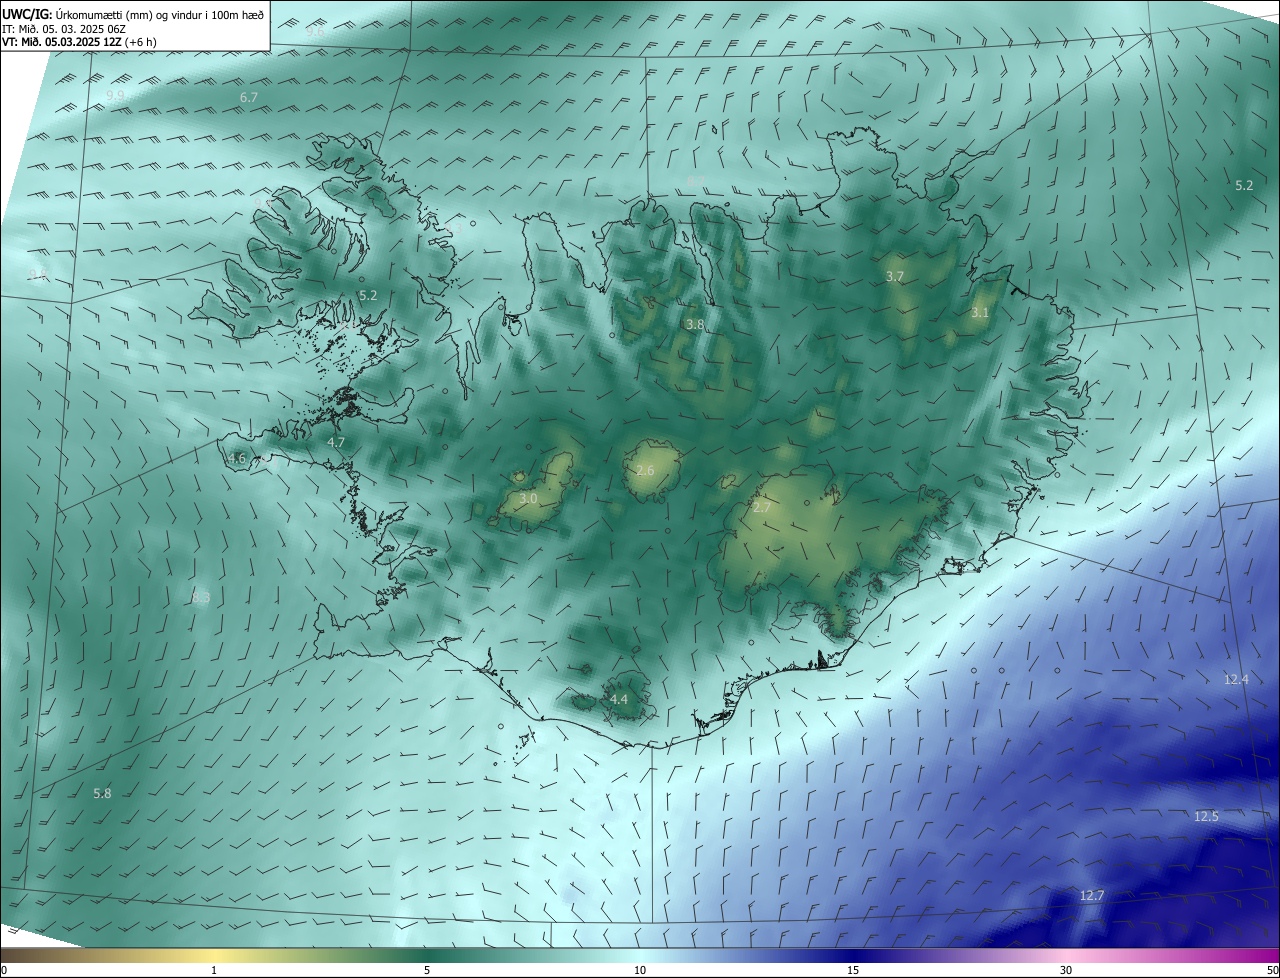The width and height of the screenshot is (1280, 978).
Task: Click the 4.6 value label
Action: 237,458
